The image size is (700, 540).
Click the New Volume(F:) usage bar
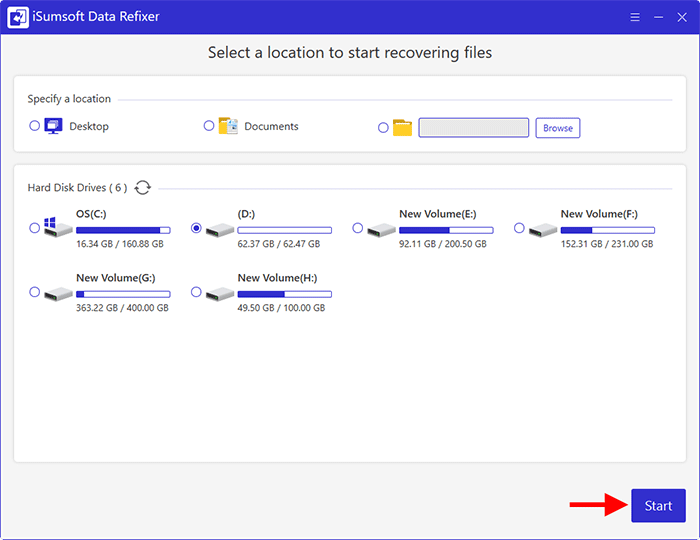pyautogui.click(x=608, y=230)
